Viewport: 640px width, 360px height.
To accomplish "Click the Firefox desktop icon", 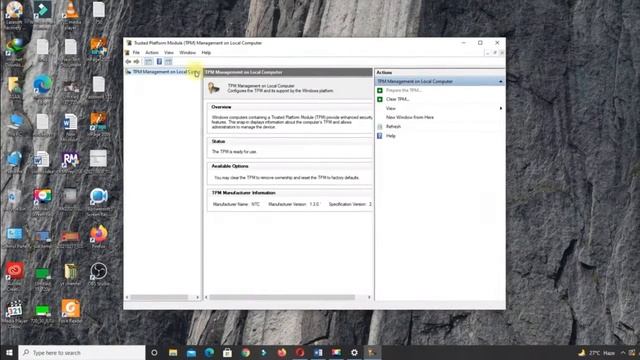I will (x=99, y=237).
